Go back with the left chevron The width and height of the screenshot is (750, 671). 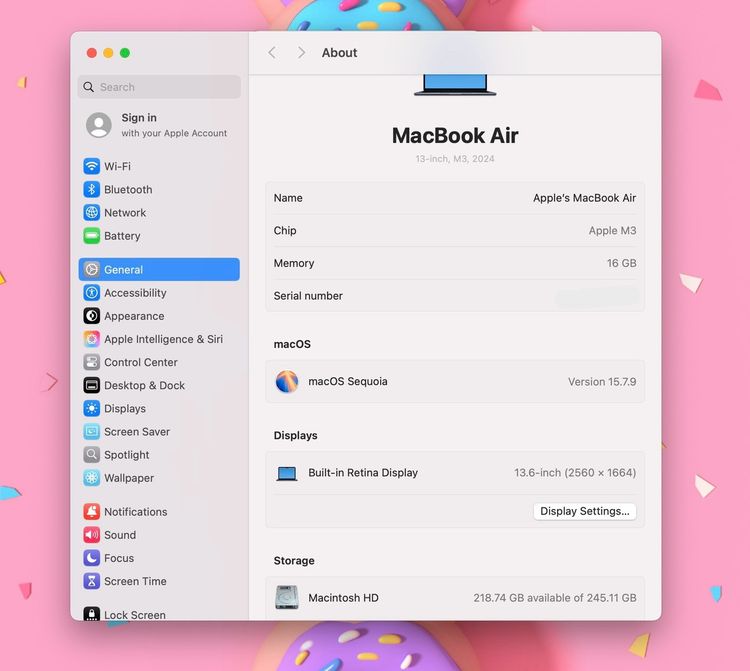(x=272, y=53)
